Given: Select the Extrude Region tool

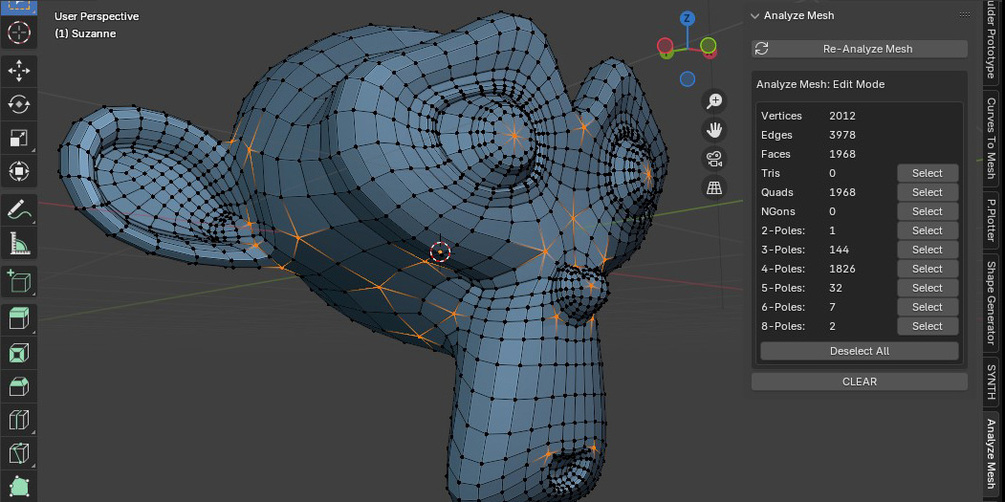Looking at the screenshot, I should click(19, 319).
